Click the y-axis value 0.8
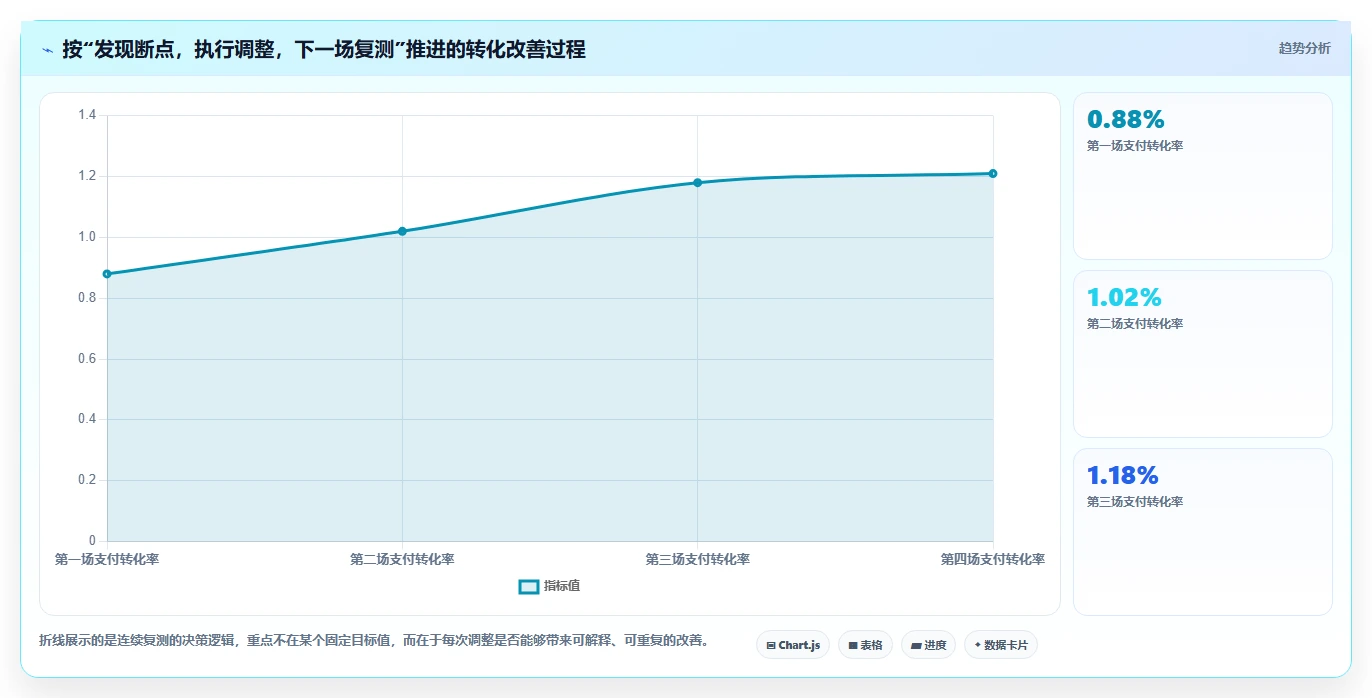1372x698 pixels. tap(87, 298)
